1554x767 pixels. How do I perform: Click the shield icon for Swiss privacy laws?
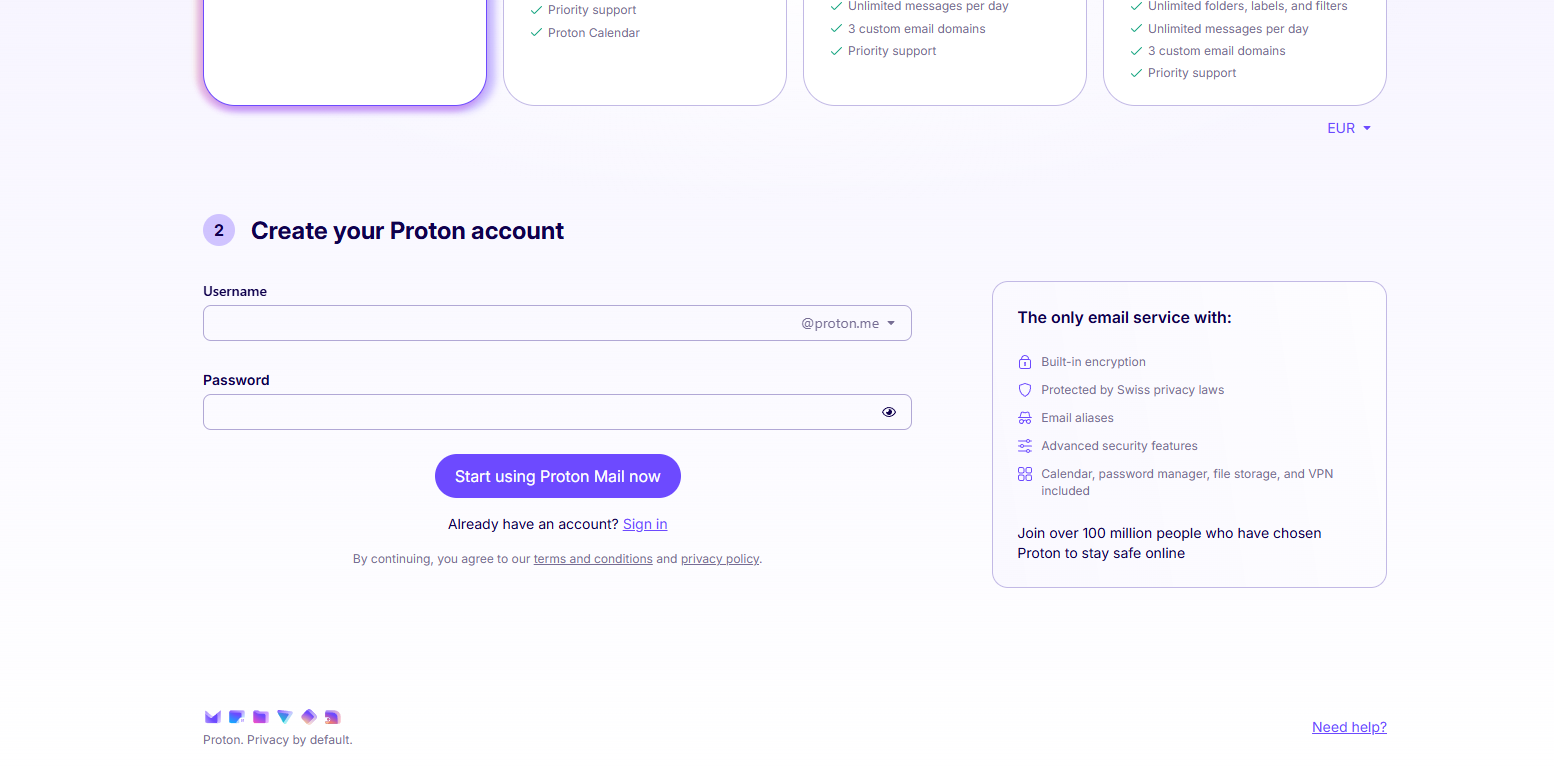coord(1024,390)
